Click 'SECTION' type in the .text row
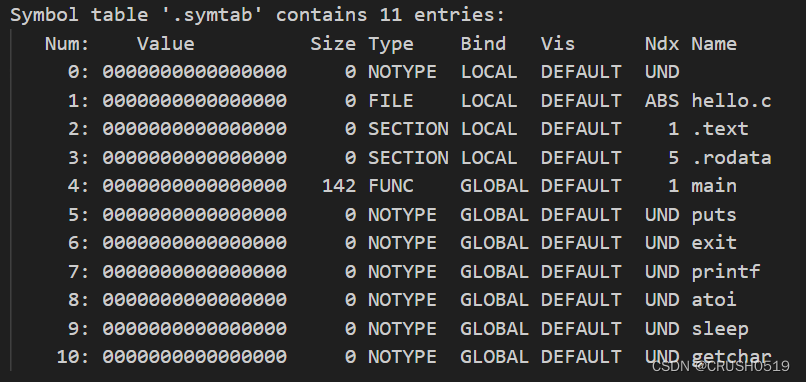 pyautogui.click(x=408, y=129)
